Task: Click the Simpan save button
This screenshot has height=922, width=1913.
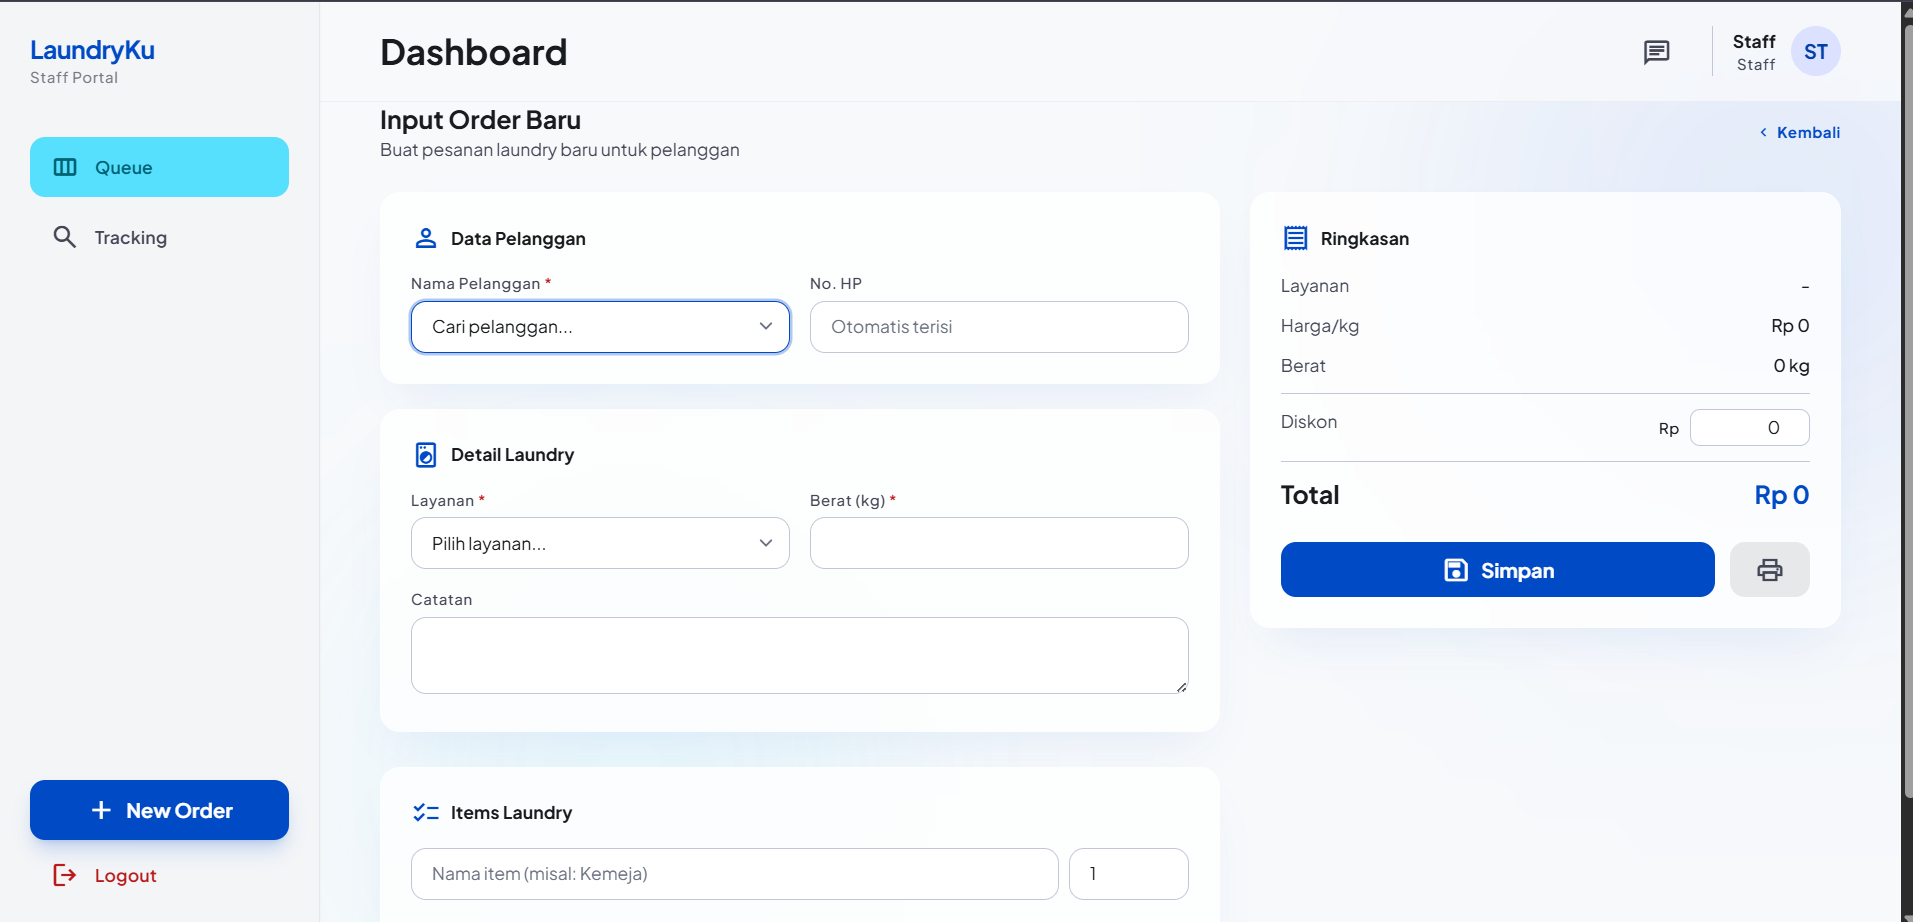Action: (1497, 570)
